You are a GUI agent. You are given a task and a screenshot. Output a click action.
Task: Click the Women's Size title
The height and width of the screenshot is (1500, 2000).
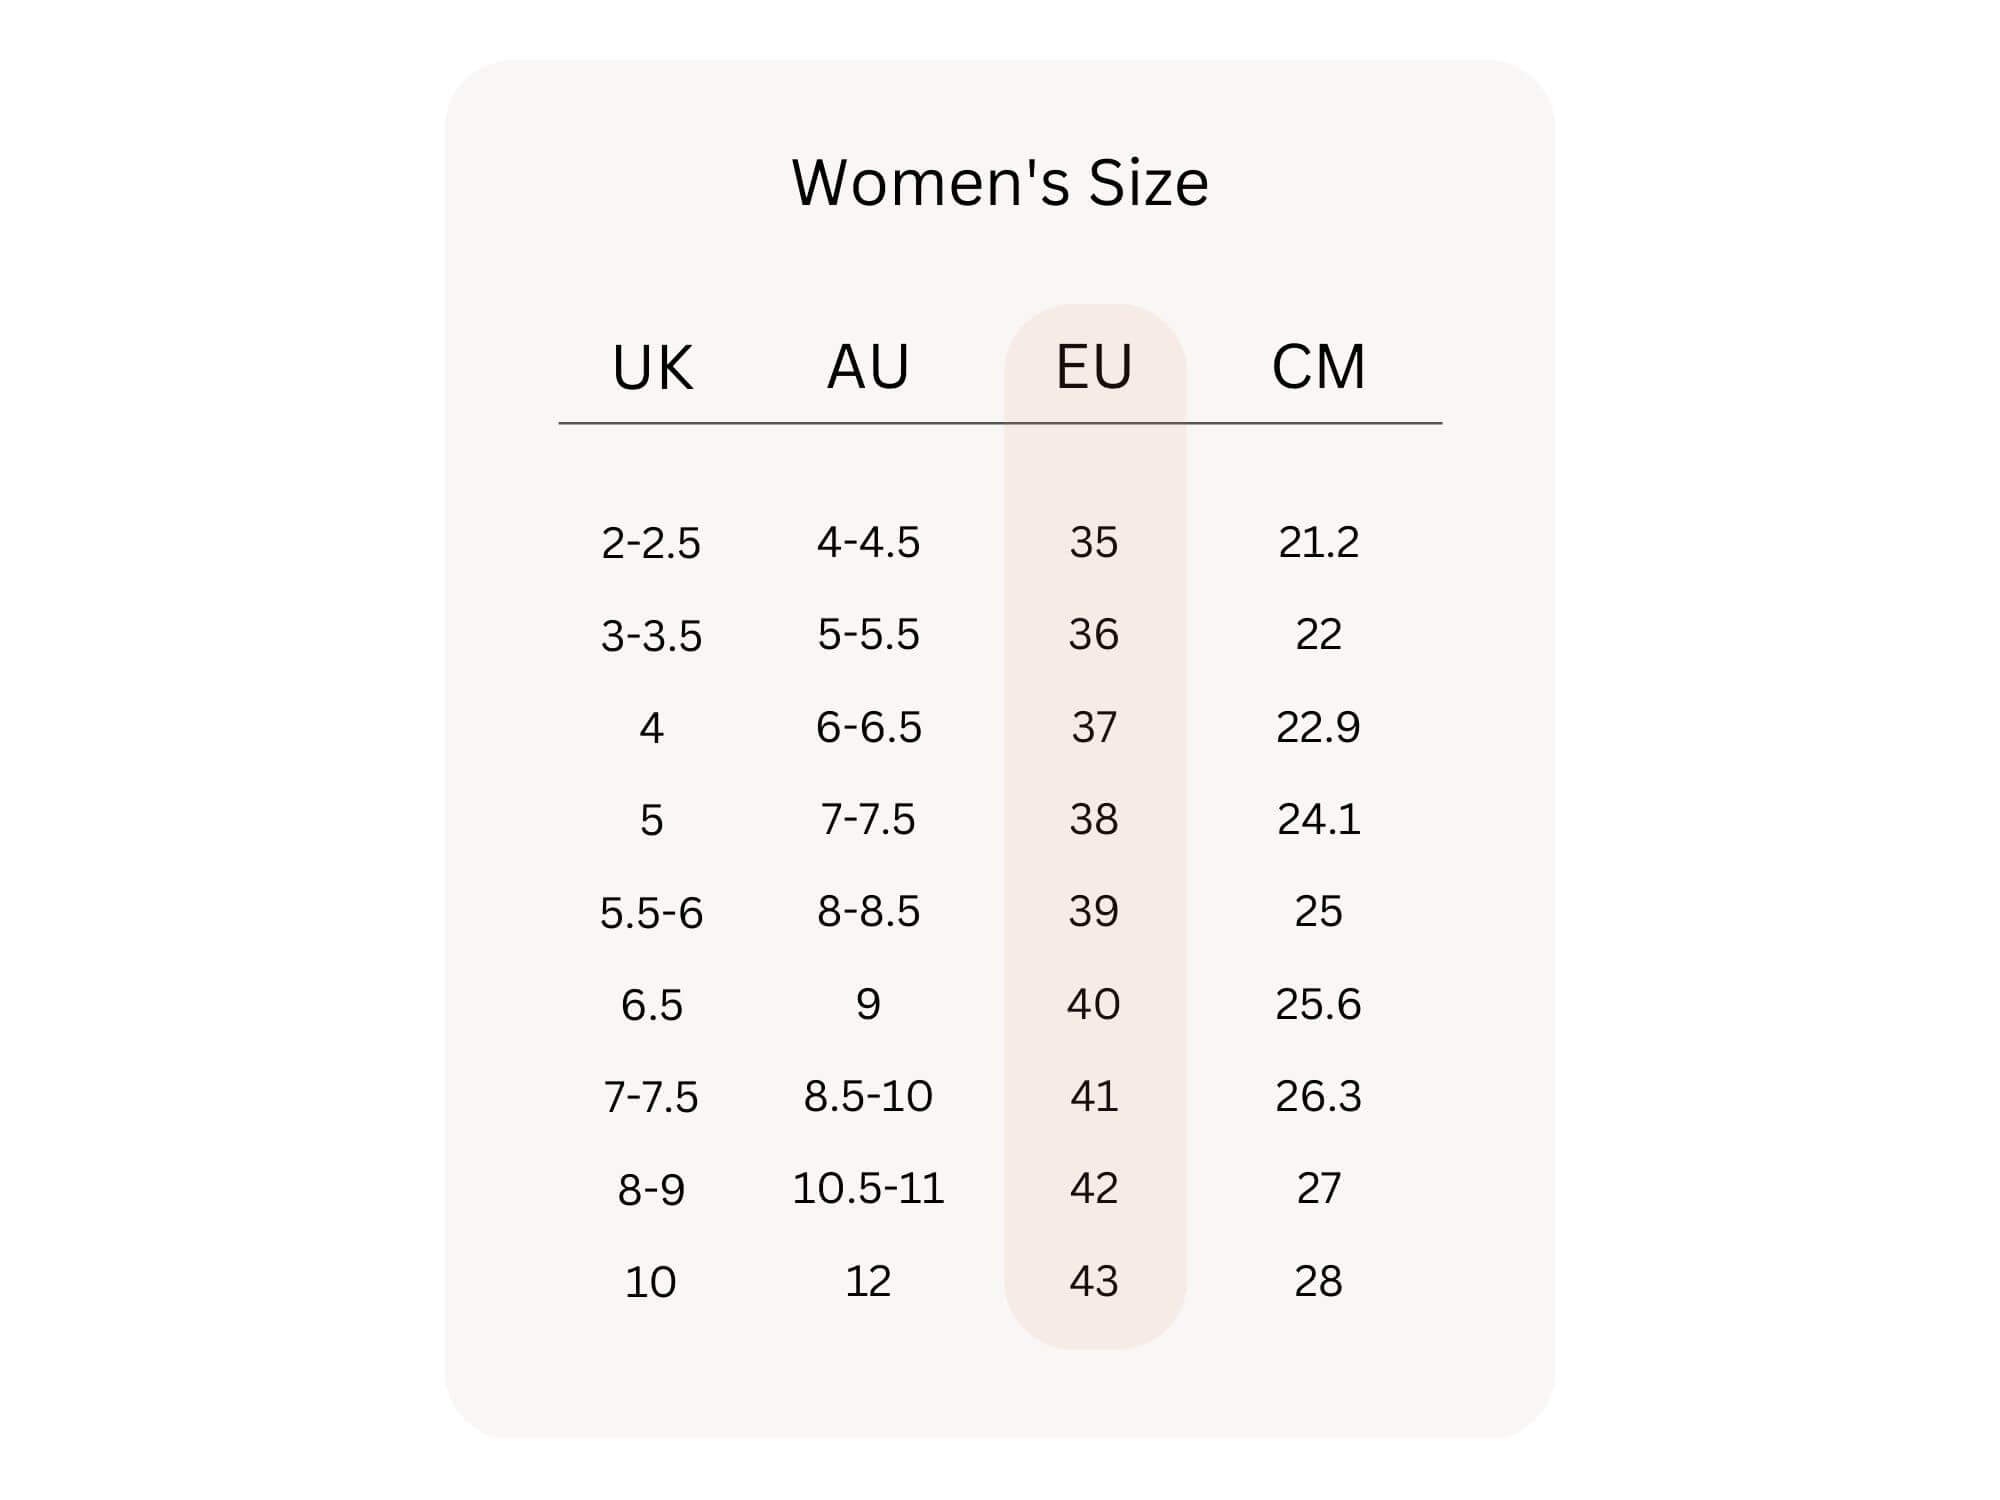coord(1000,183)
